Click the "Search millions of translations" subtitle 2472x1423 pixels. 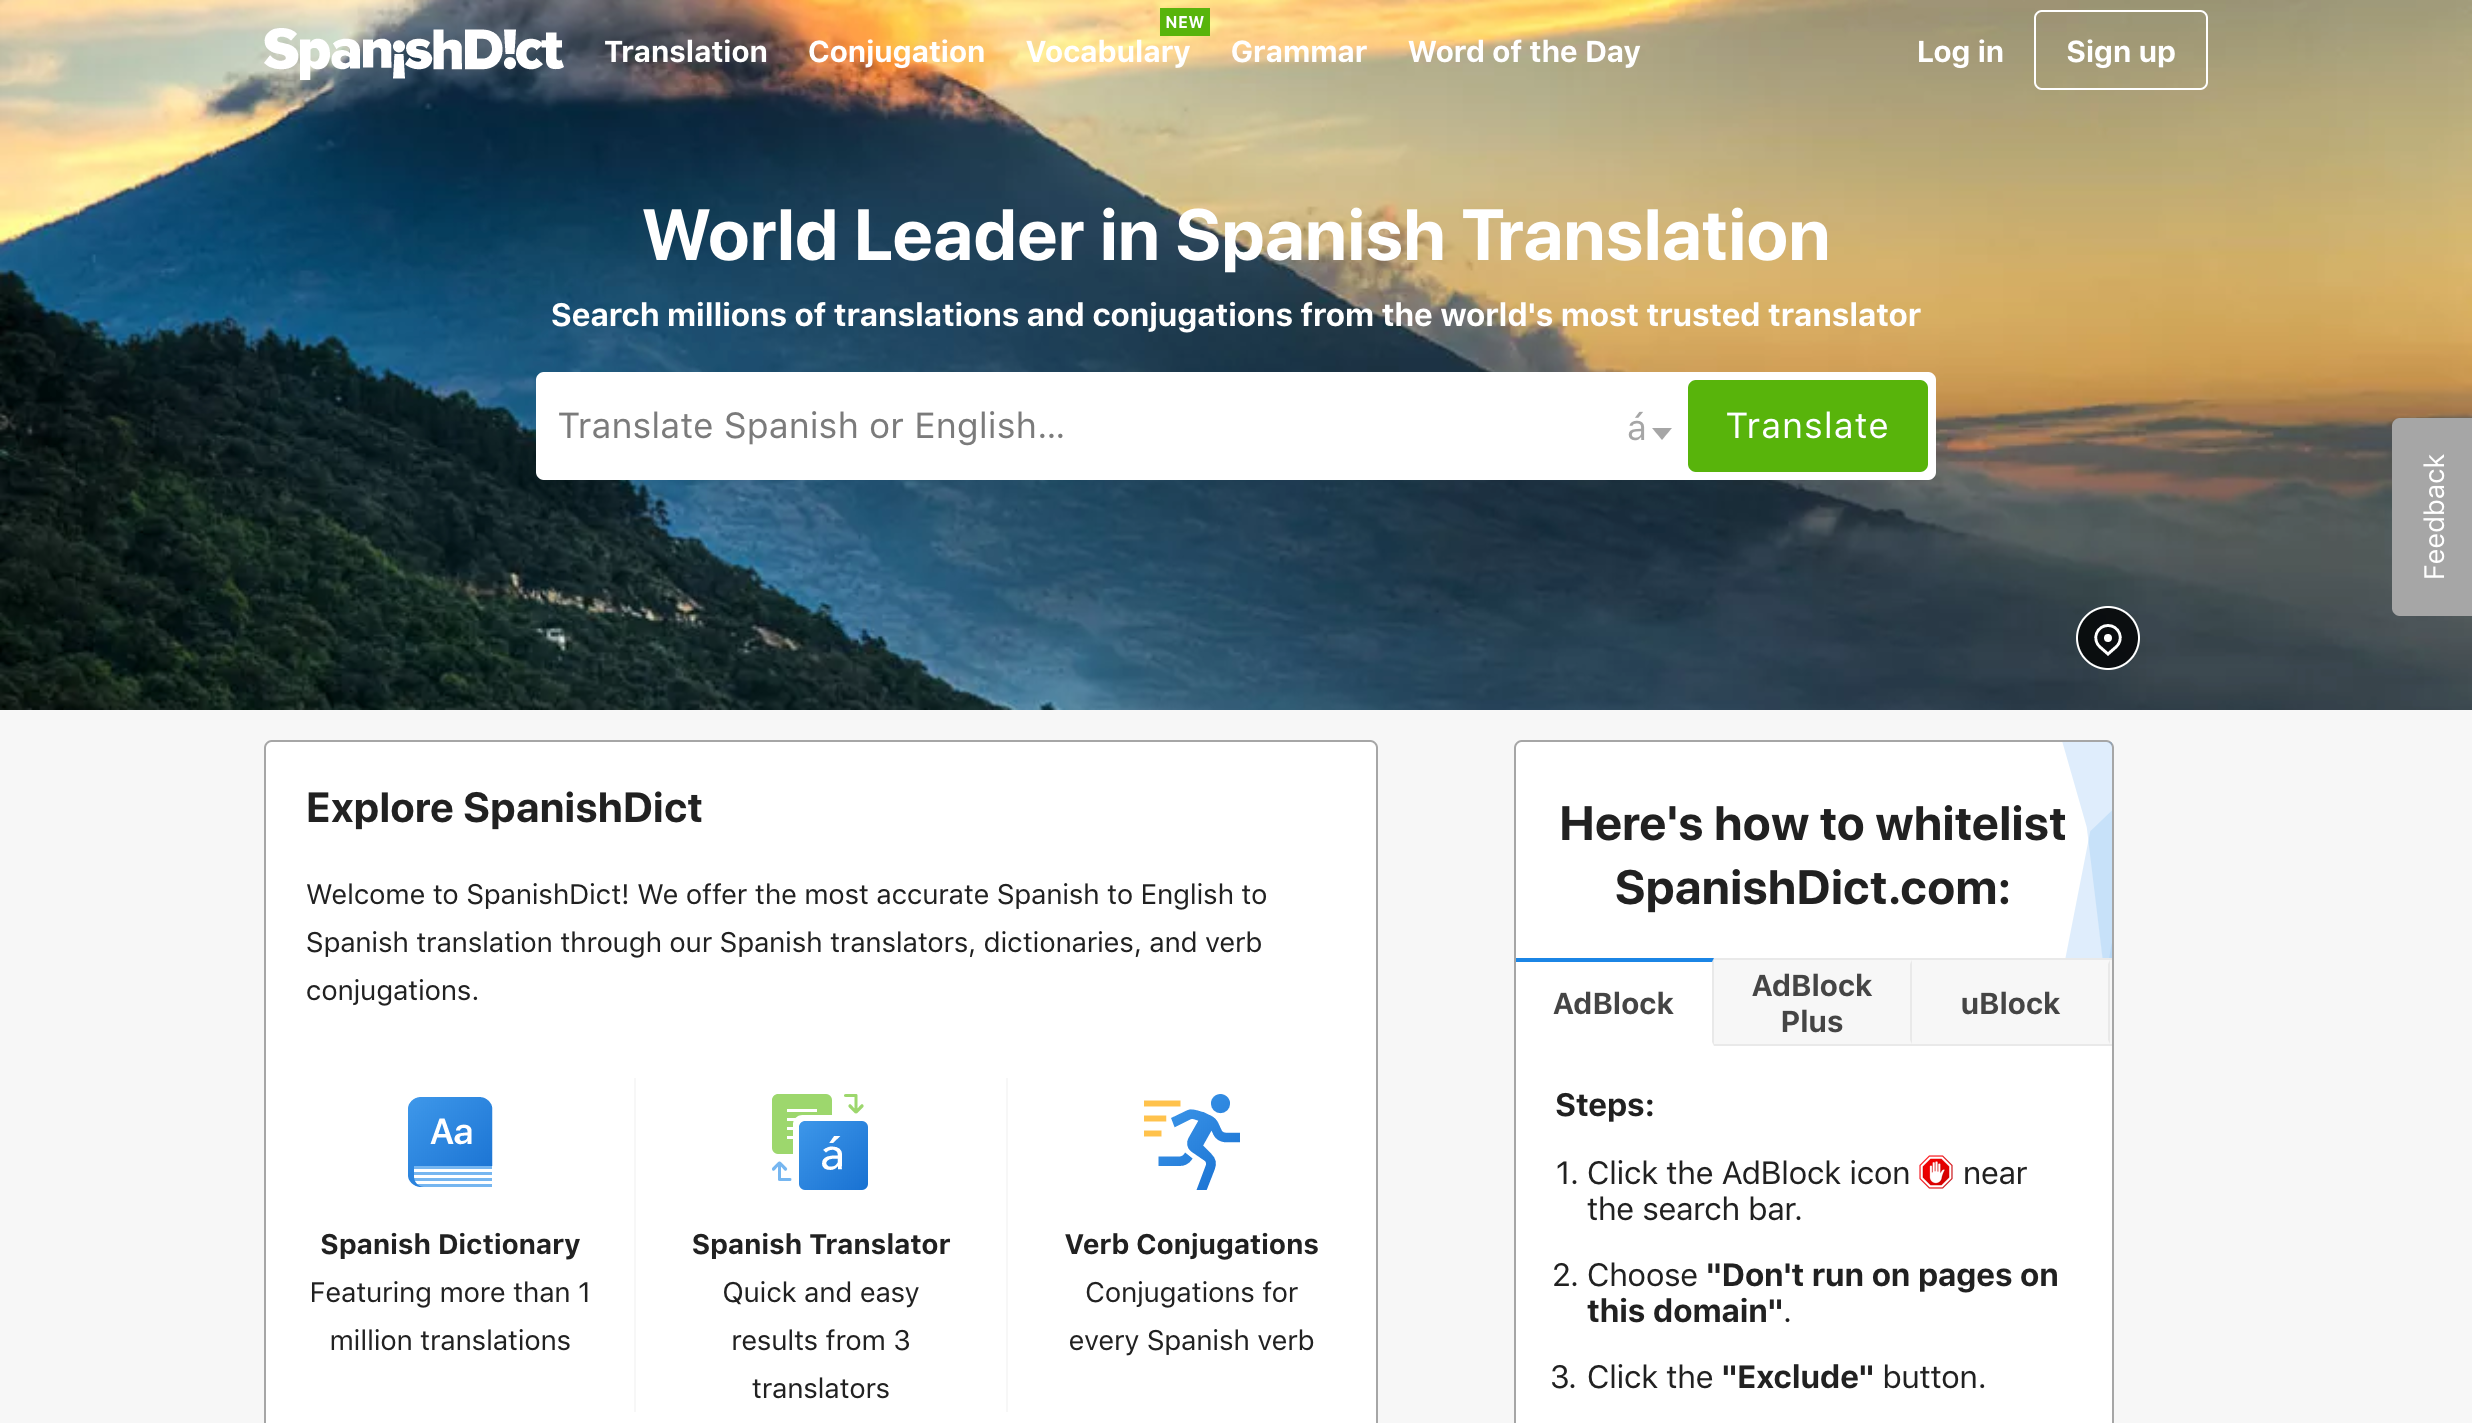point(1236,315)
